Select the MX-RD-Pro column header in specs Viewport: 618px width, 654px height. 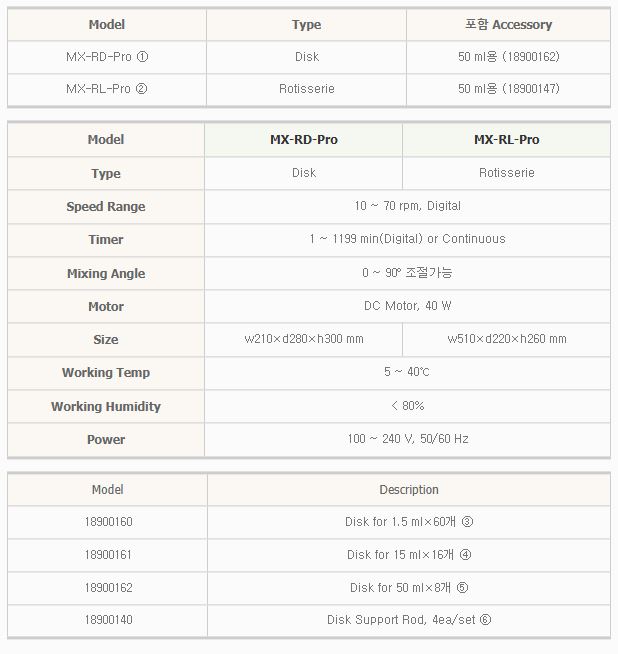304,140
